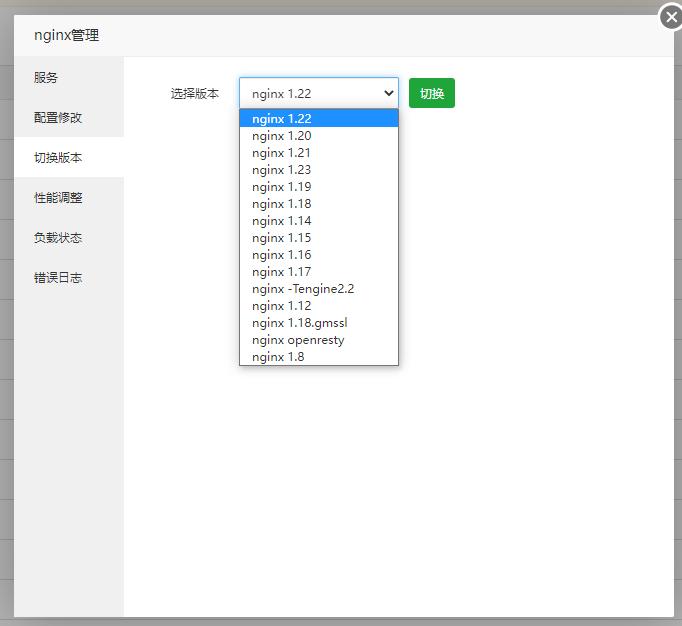Screen dimensions: 682x626
Task: Pick nginx -Tengine2.2 option
Action: click(303, 289)
